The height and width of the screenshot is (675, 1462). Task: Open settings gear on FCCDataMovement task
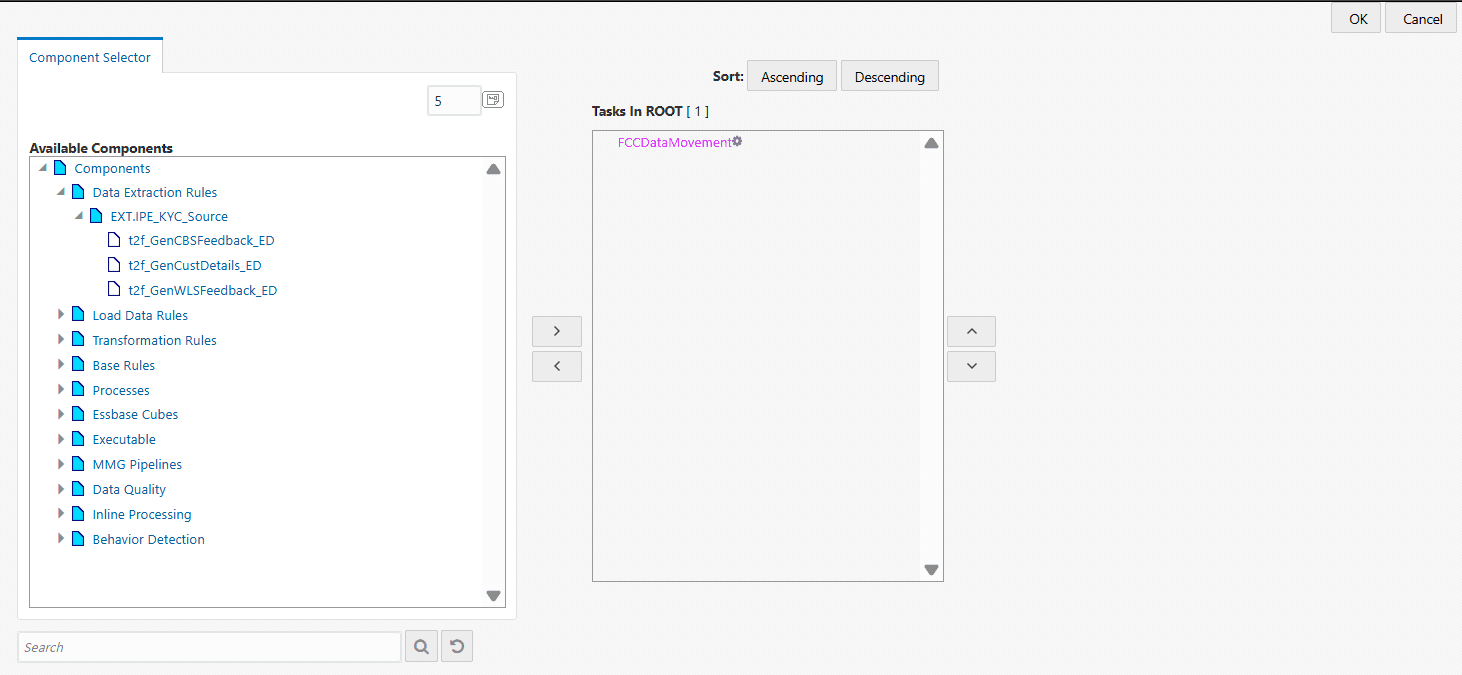[x=737, y=141]
